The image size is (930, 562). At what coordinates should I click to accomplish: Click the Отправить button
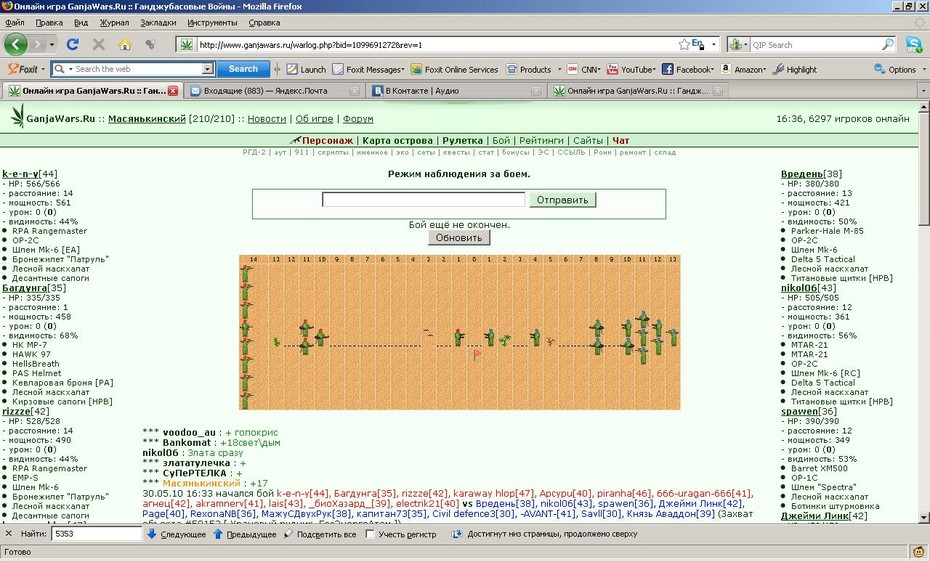pyautogui.click(x=562, y=200)
